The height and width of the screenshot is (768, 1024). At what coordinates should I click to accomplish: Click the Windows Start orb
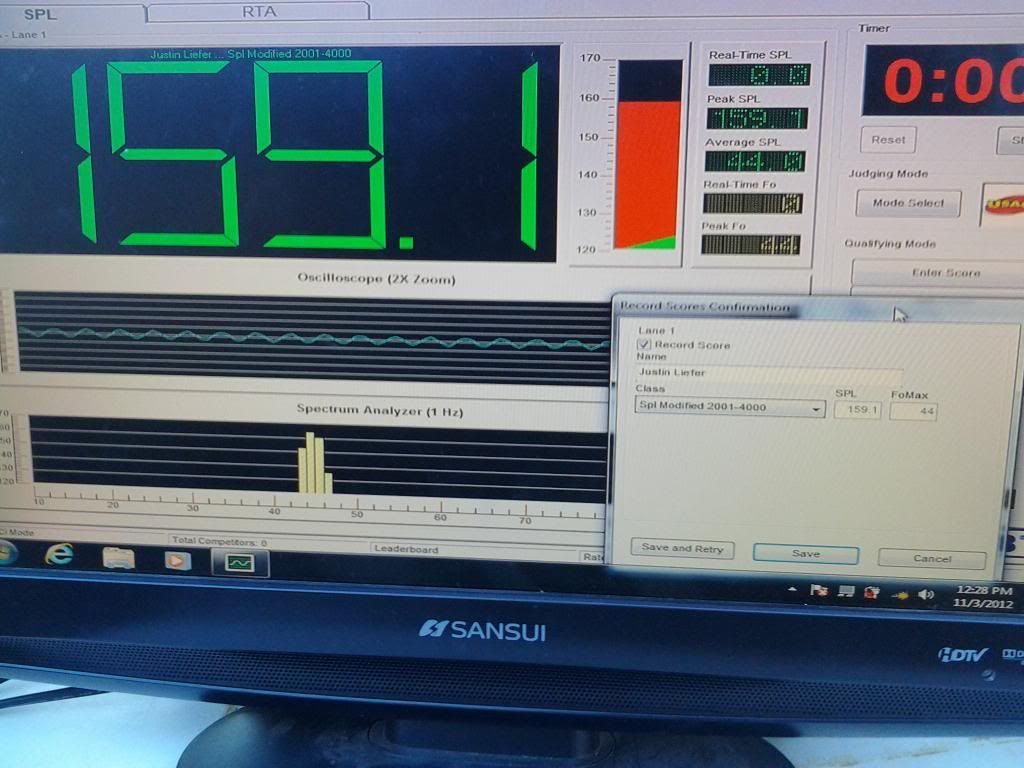(5, 553)
